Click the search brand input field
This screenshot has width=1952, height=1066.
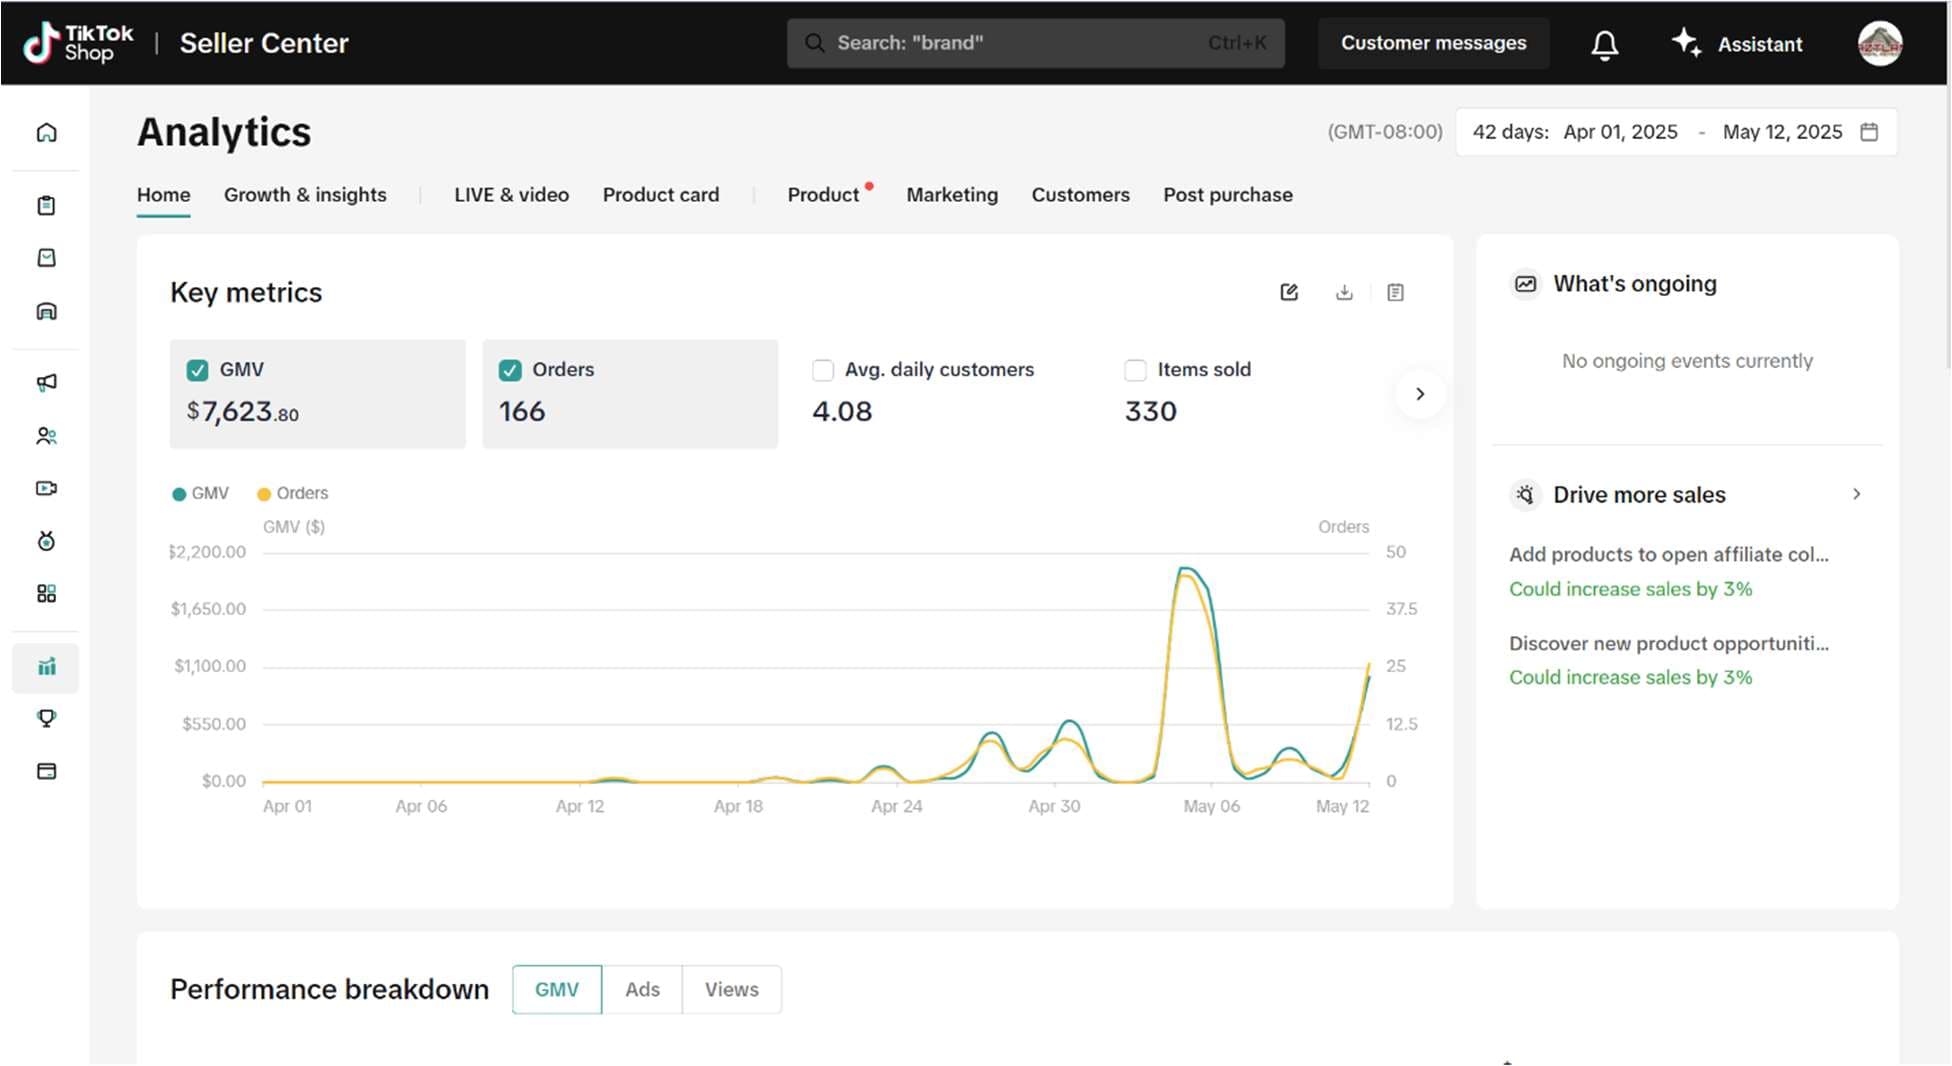pos(1035,43)
